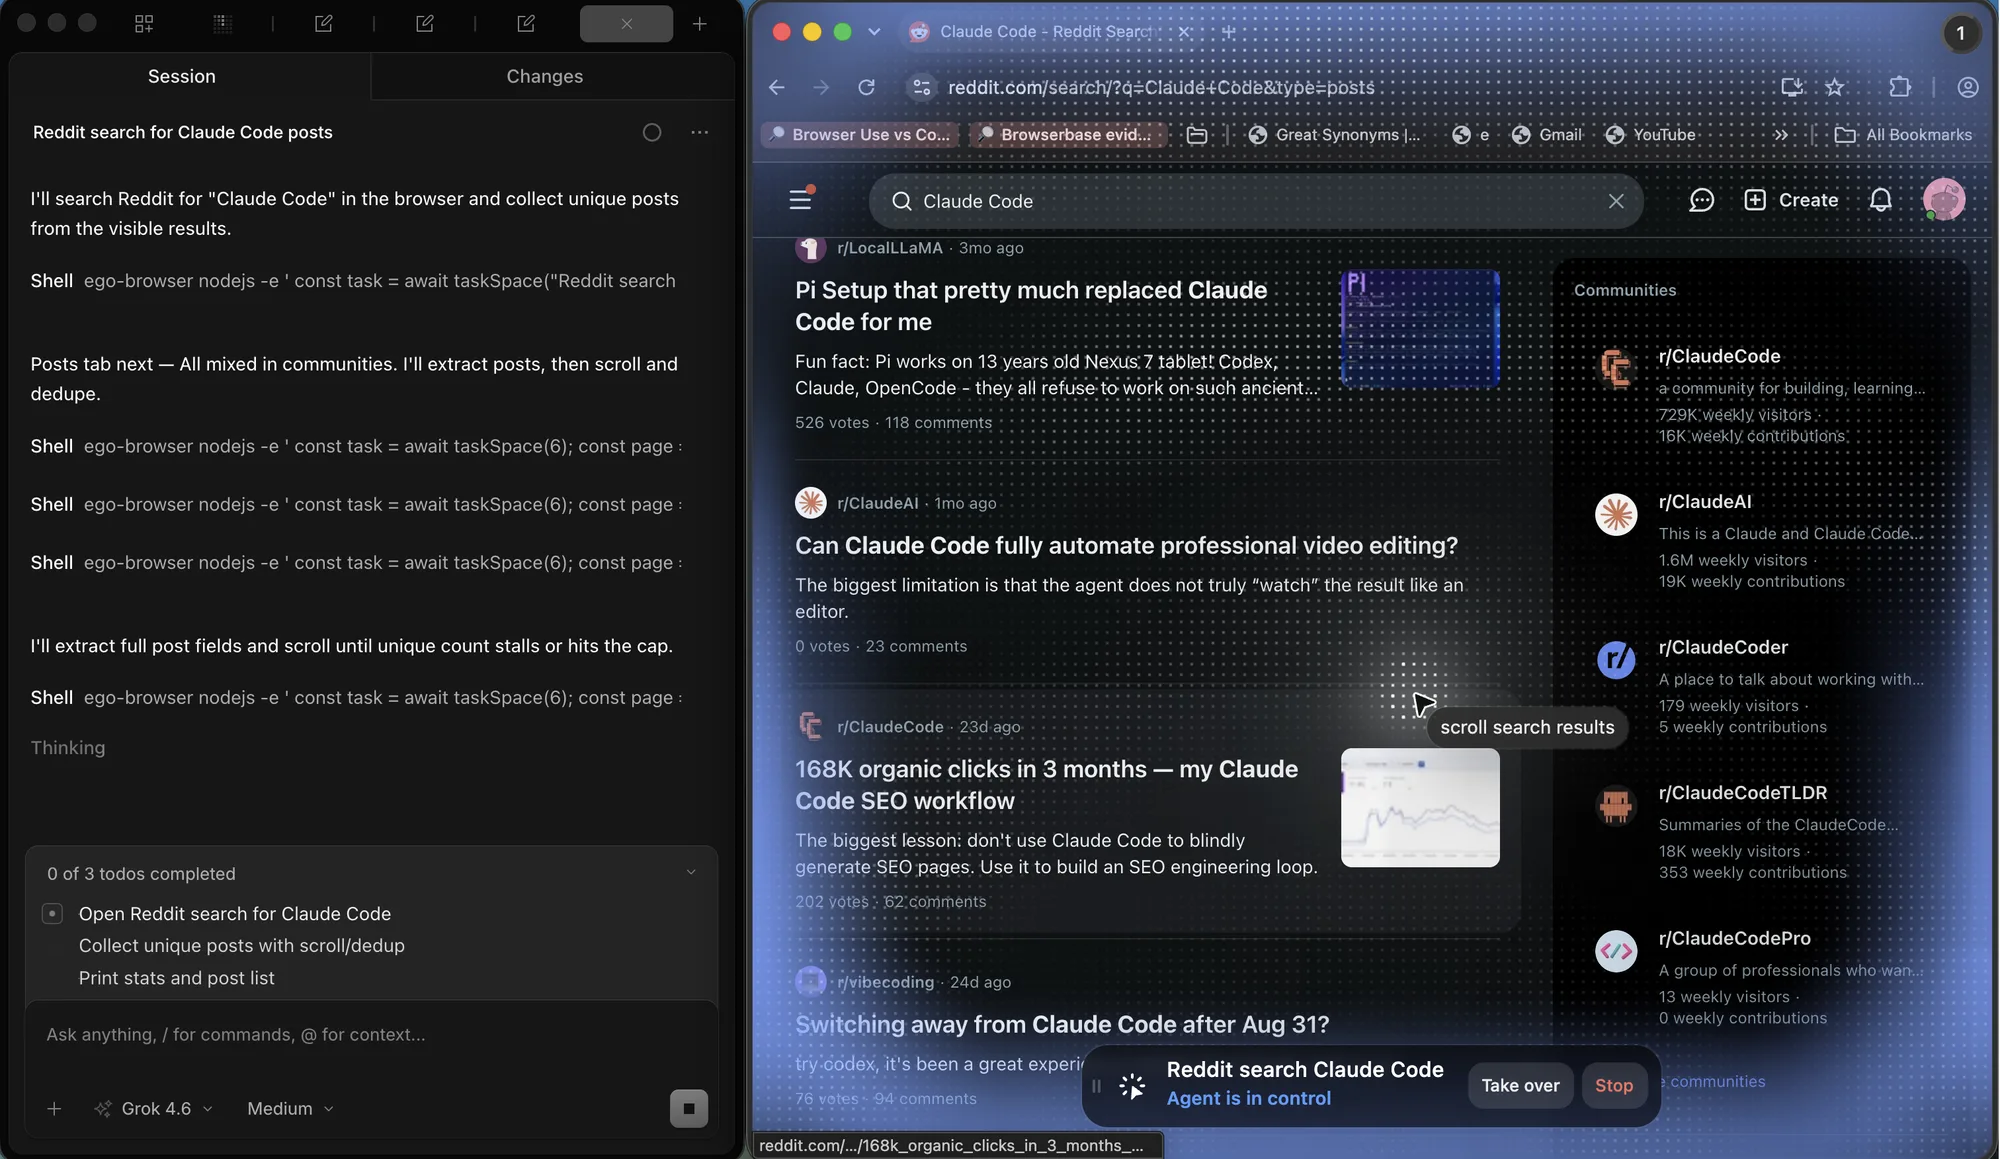Open r/ClaudeCodeTLDR community in sidebar
This screenshot has height=1159, width=2000.
[1742, 793]
